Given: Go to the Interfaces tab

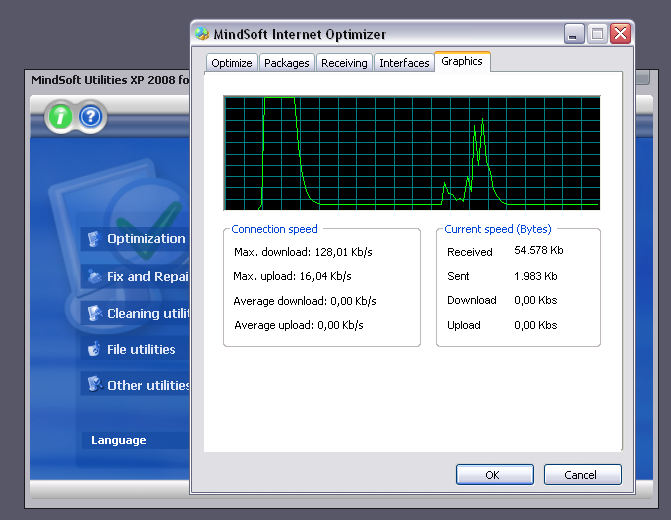Looking at the screenshot, I should point(404,63).
